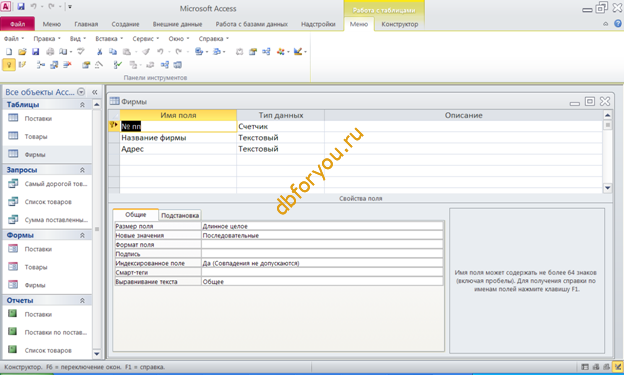Viewport: 624px width, 375px height.
Task: Click the Test Validation Rules green check icon
Action: tap(117, 65)
